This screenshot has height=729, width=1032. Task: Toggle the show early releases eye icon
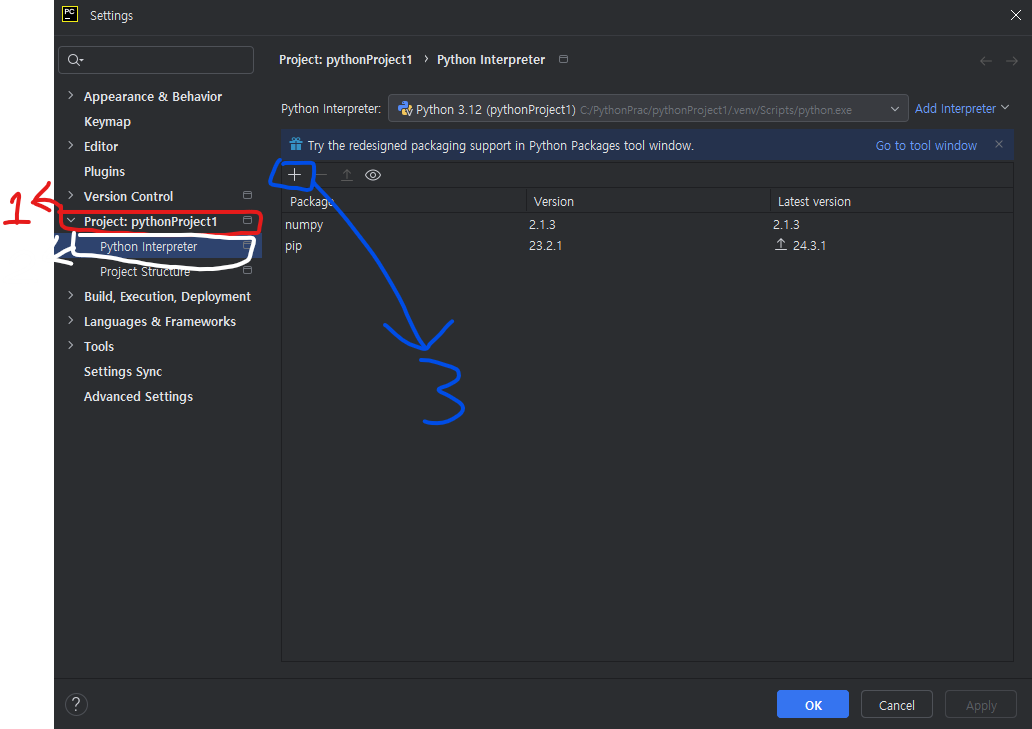pos(373,174)
